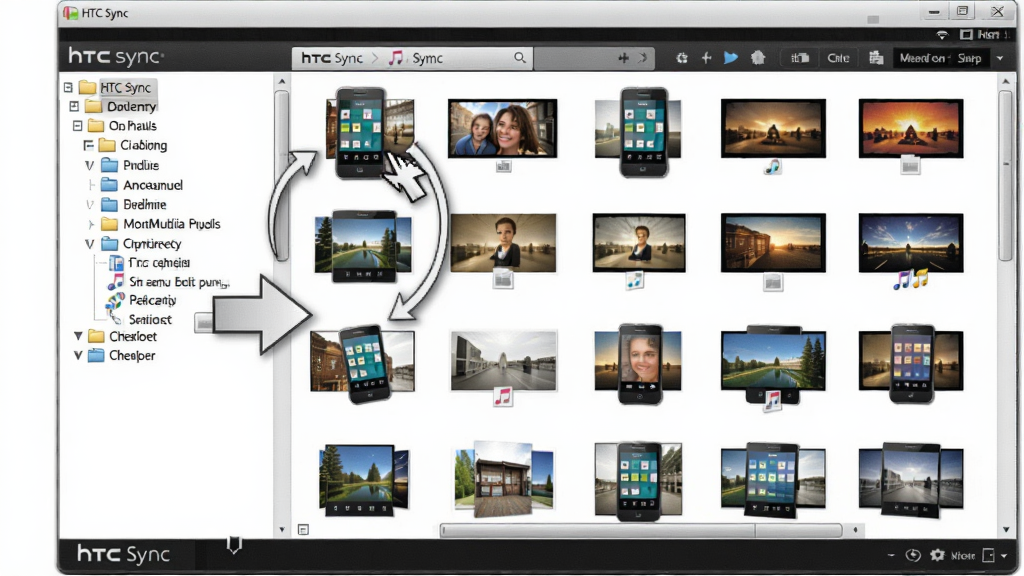Select the 'HTC Sync' root tree label

[x=125, y=87]
